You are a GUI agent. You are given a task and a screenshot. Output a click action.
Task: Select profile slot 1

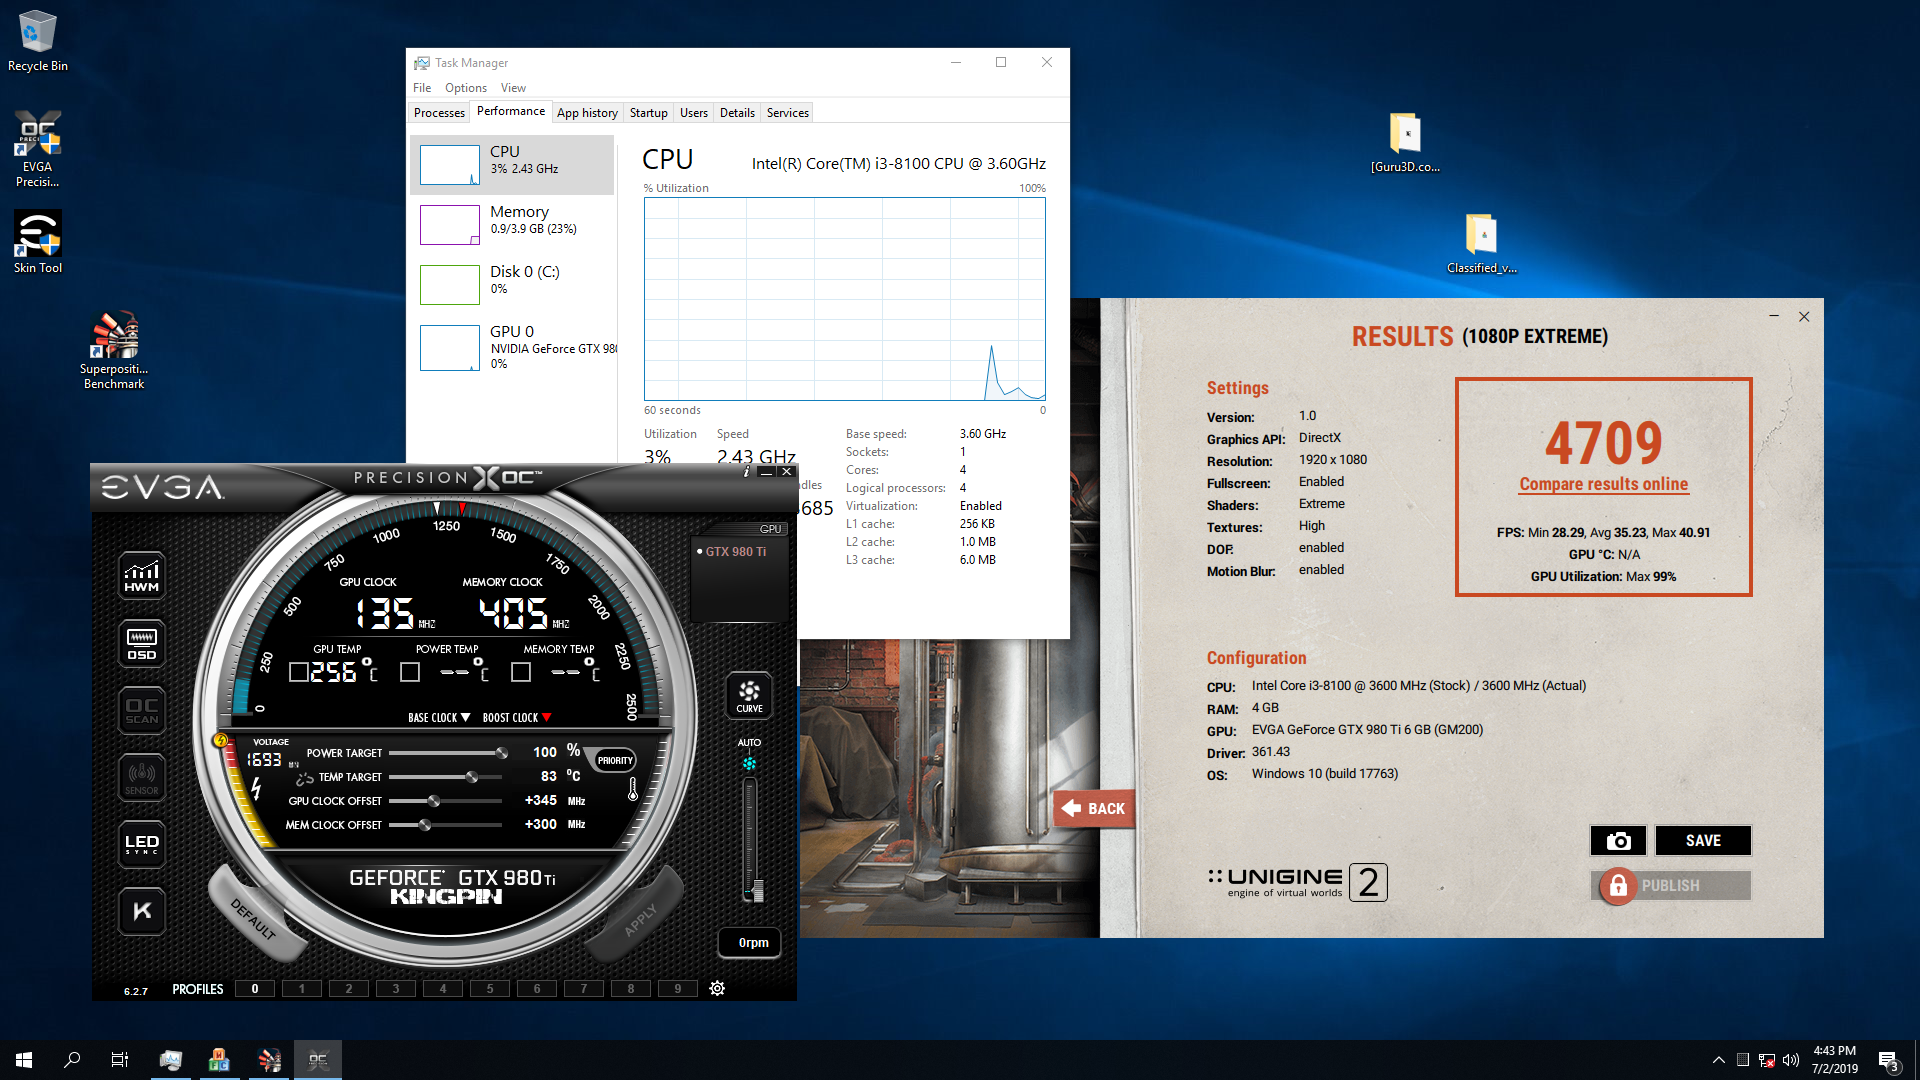click(302, 989)
